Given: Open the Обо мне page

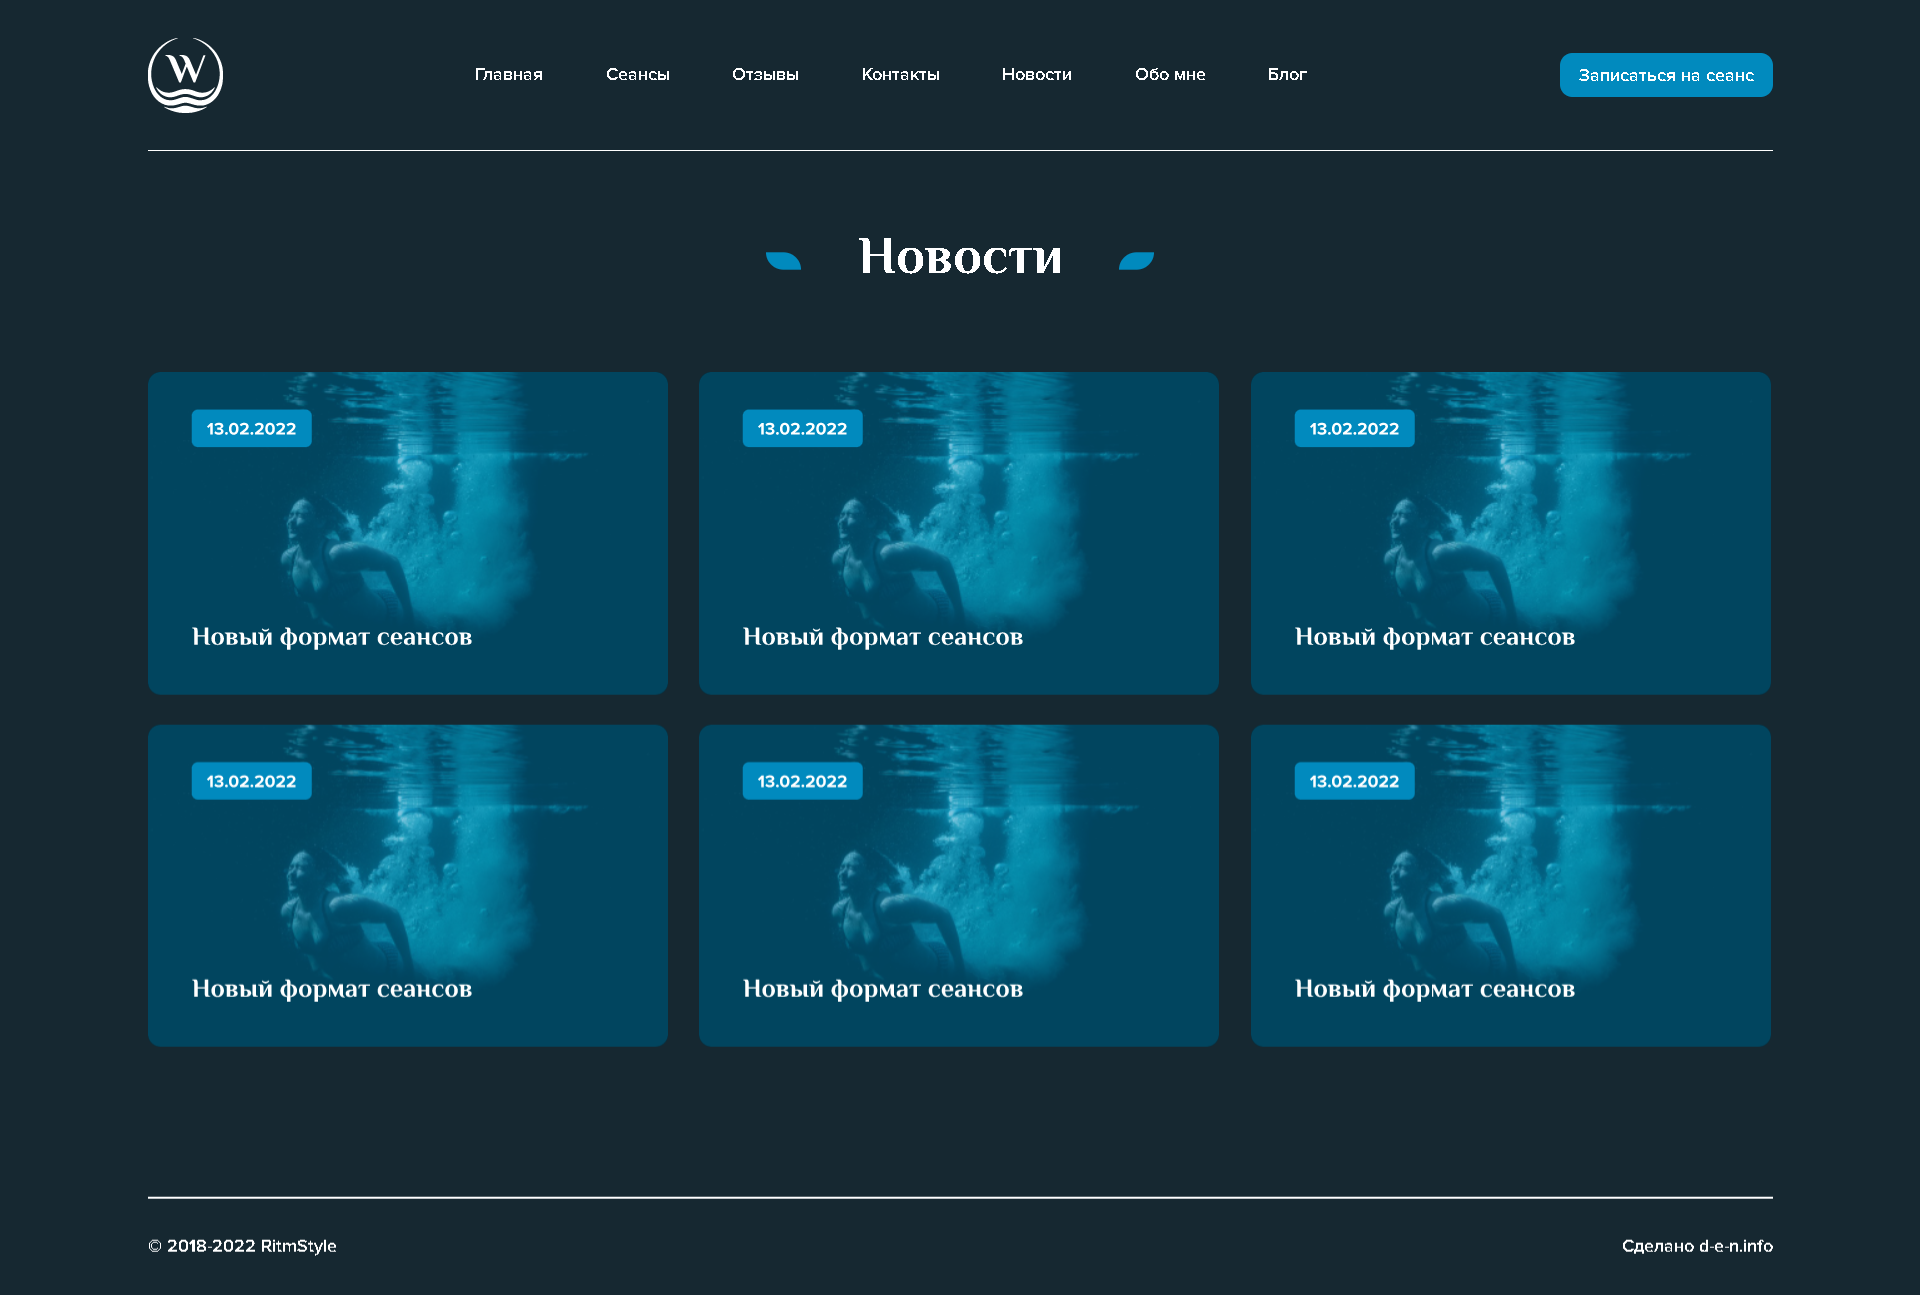Looking at the screenshot, I should 1170,75.
